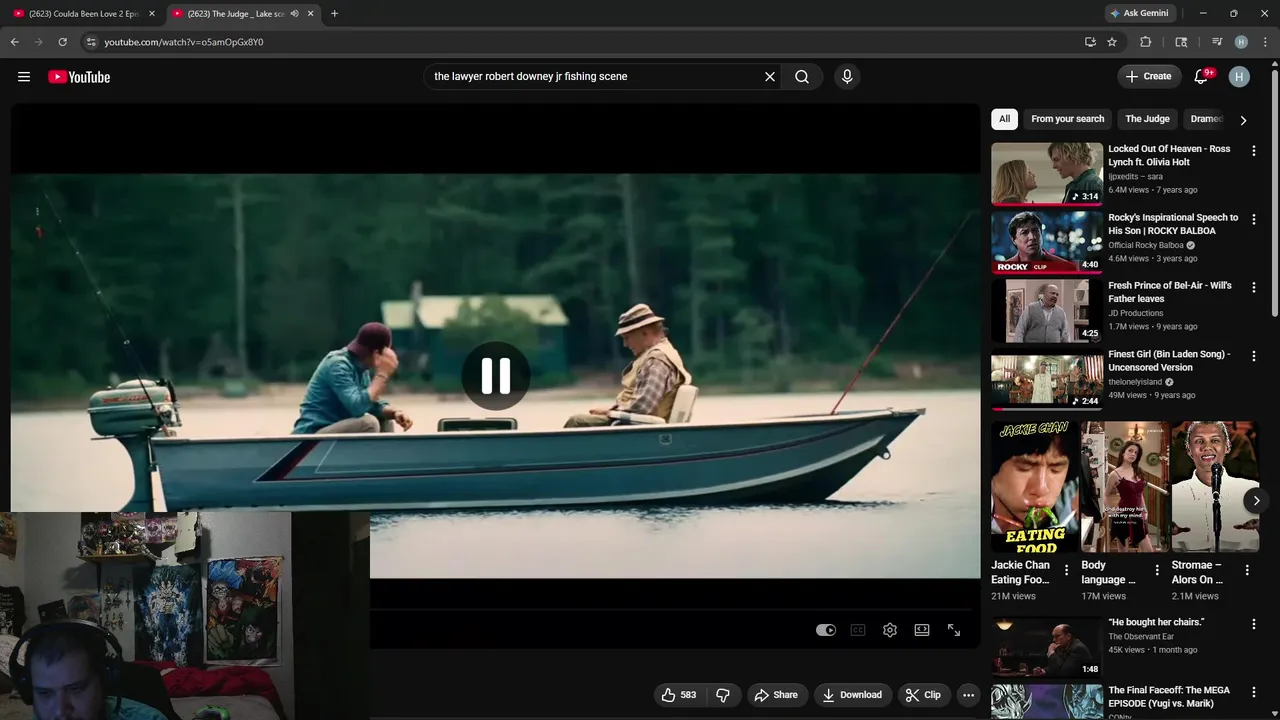Image resolution: width=1280 pixels, height=720 pixels.
Task: Download the video
Action: (x=852, y=695)
